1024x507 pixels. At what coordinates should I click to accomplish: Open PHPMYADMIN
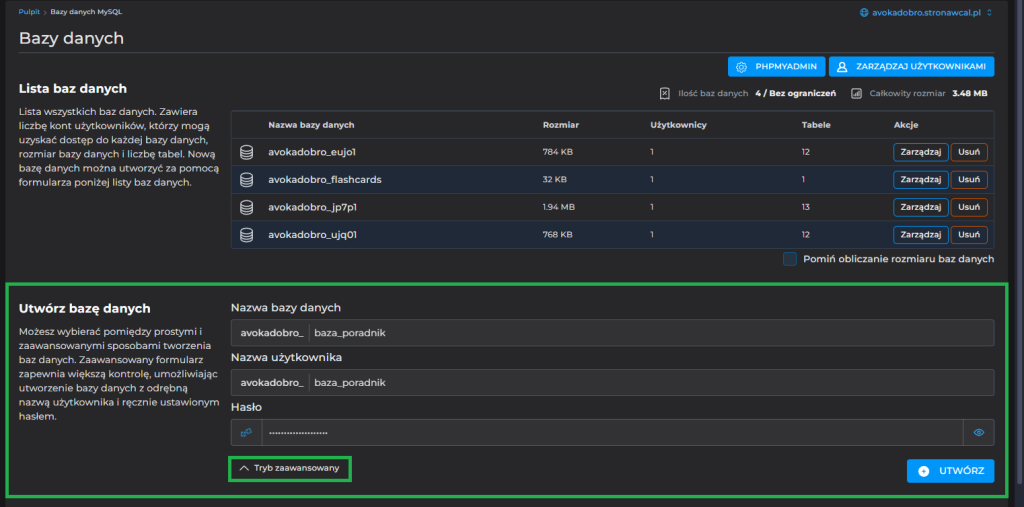coord(776,67)
